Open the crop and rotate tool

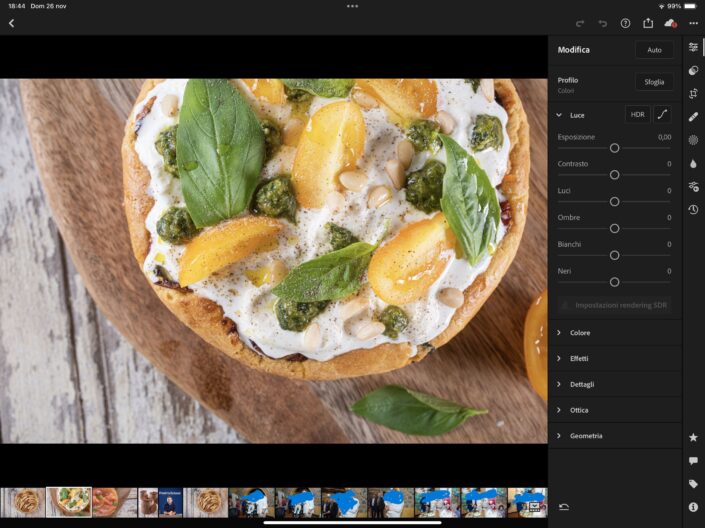(693, 93)
